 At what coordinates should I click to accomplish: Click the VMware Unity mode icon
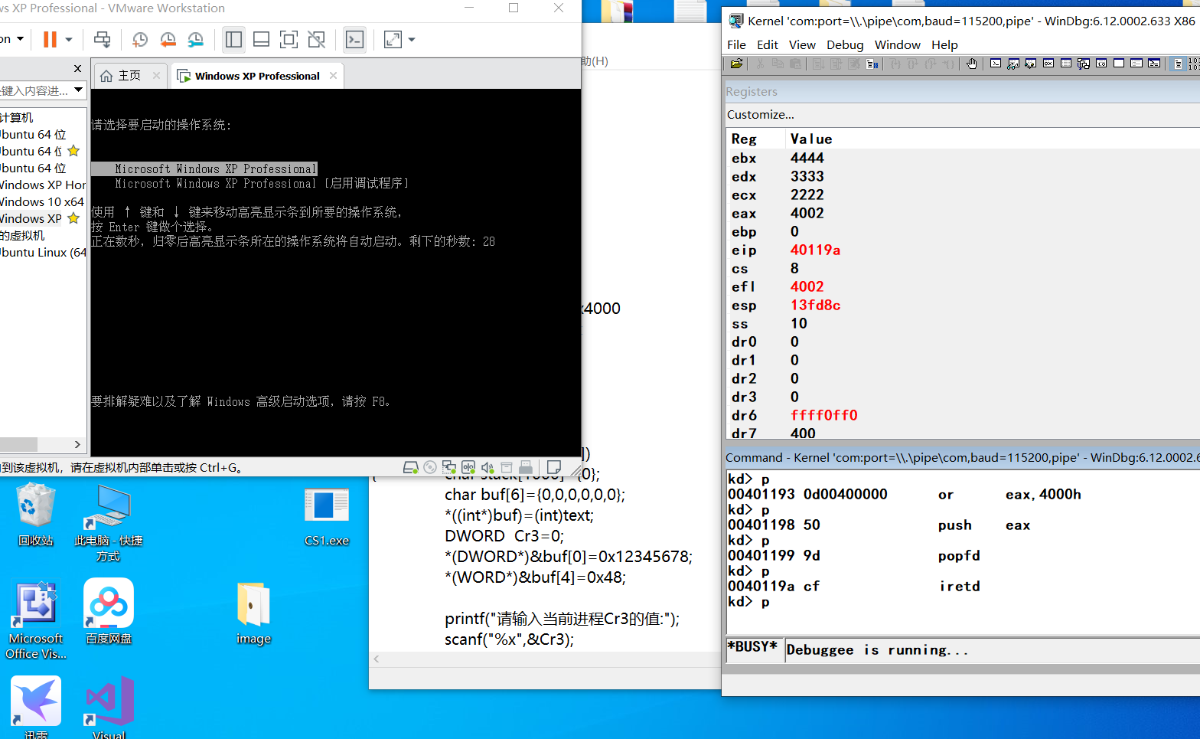[316, 40]
